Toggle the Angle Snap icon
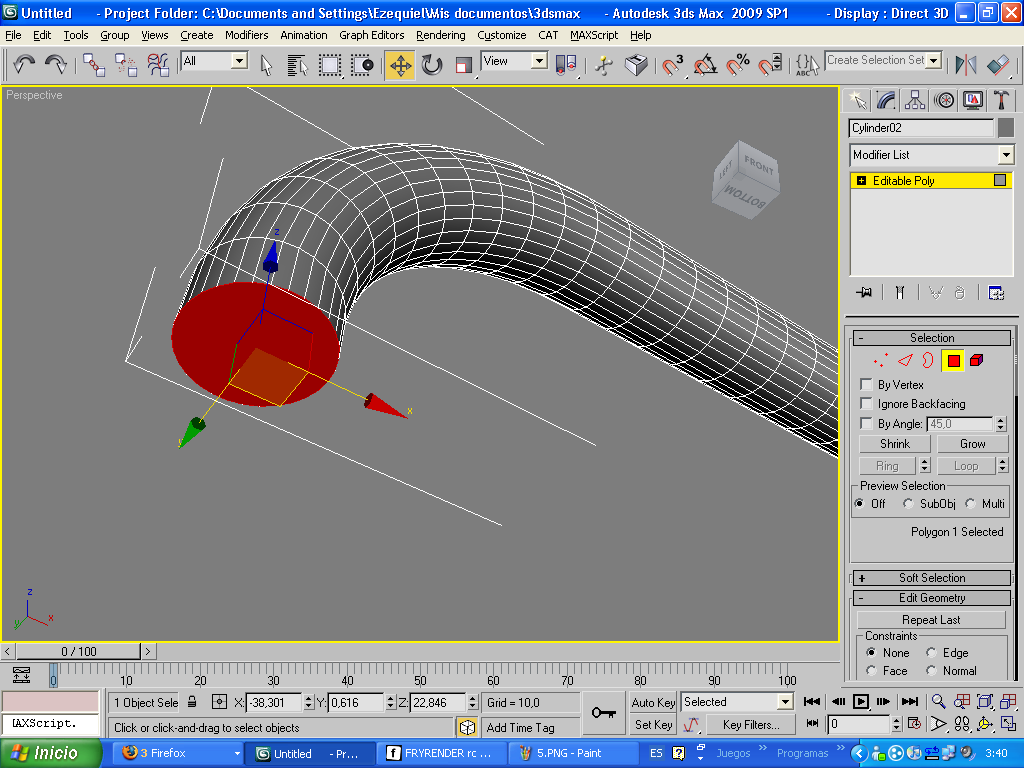 (x=705, y=65)
